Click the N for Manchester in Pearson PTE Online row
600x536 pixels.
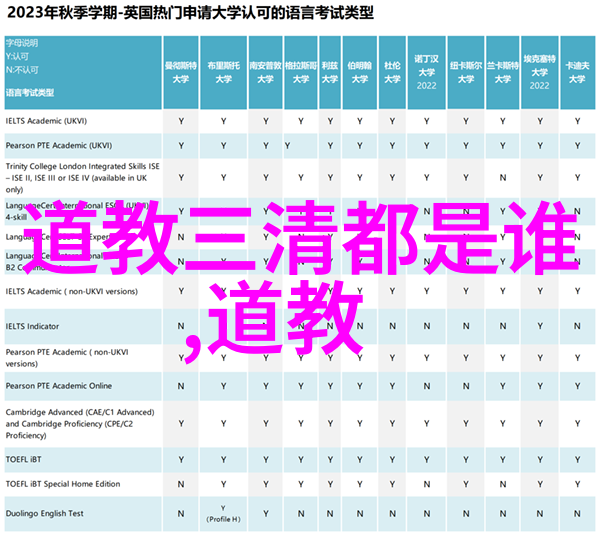pos(181,386)
